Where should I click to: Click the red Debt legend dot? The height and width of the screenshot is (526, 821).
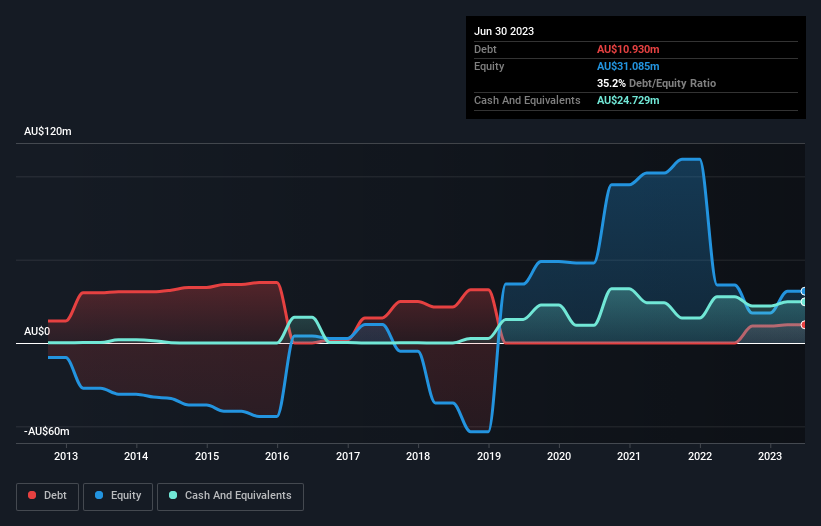coord(32,495)
